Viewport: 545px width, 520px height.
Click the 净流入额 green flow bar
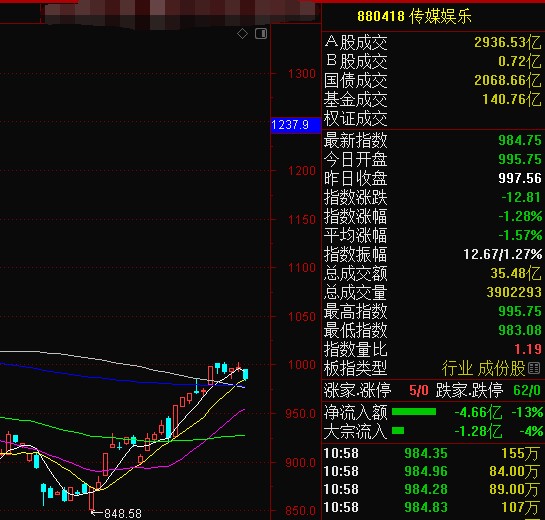click(414, 412)
